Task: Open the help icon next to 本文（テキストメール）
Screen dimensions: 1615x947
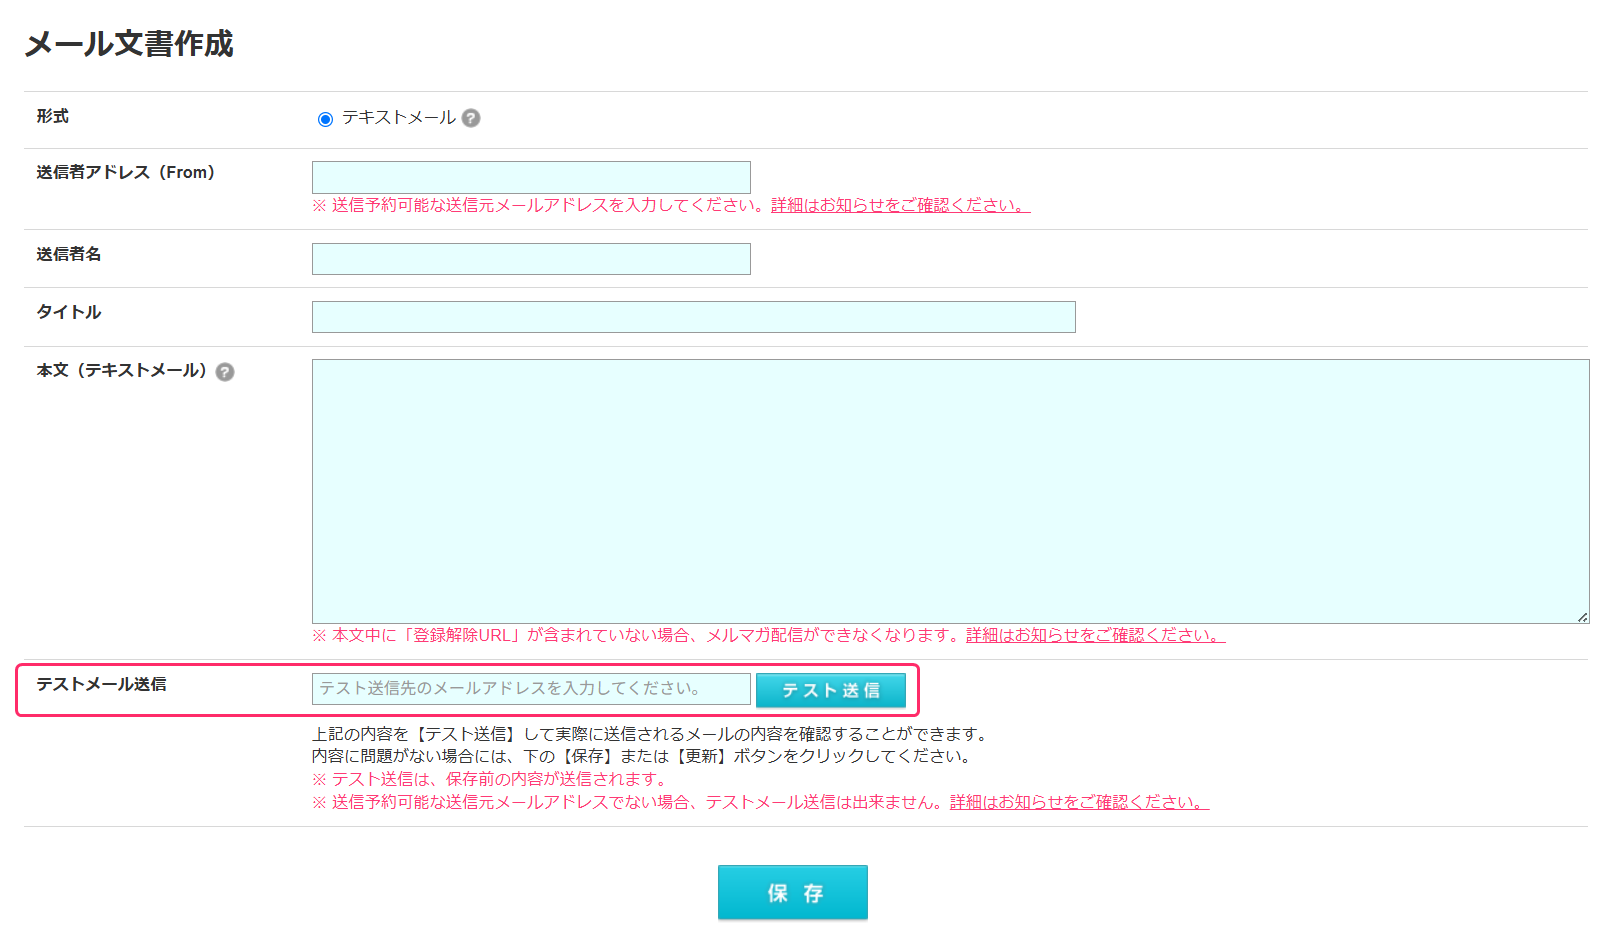Action: point(225,372)
